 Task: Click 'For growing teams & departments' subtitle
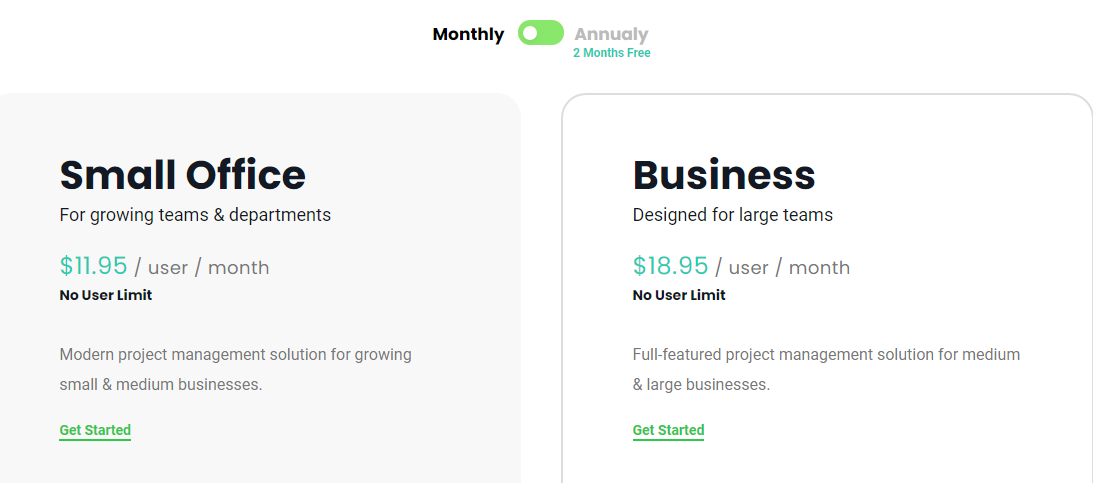pyautogui.click(x=195, y=215)
